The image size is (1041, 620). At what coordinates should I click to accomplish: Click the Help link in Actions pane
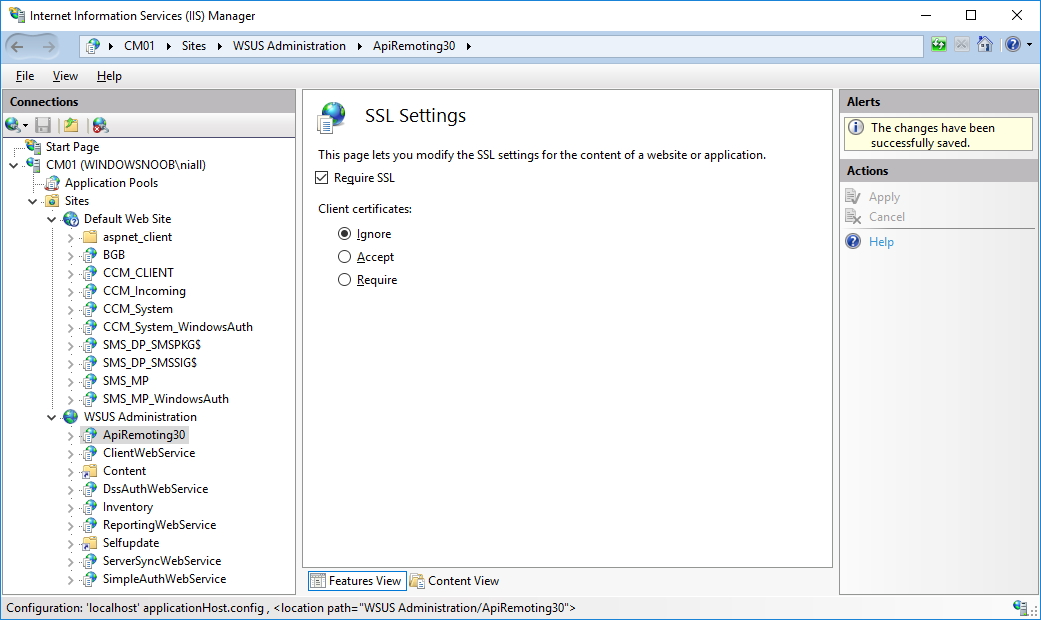(x=881, y=242)
